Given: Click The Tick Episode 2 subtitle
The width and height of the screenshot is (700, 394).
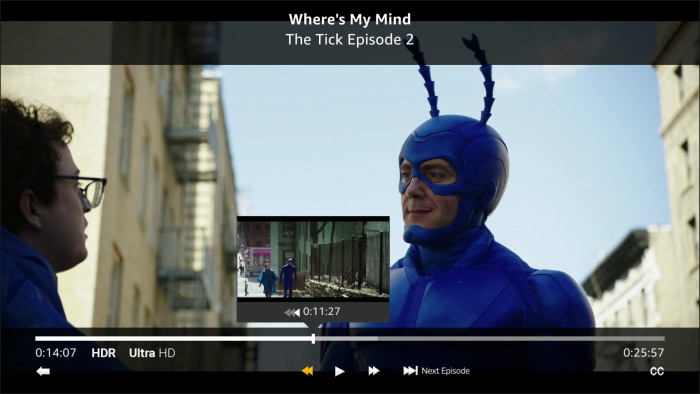Looking at the screenshot, I should point(350,39).
